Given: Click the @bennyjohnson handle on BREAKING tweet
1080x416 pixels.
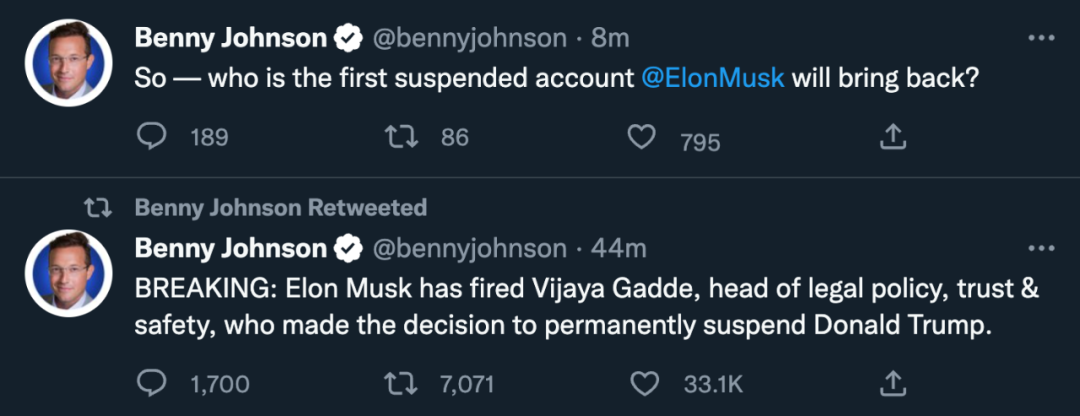Looking at the screenshot, I should (x=468, y=248).
